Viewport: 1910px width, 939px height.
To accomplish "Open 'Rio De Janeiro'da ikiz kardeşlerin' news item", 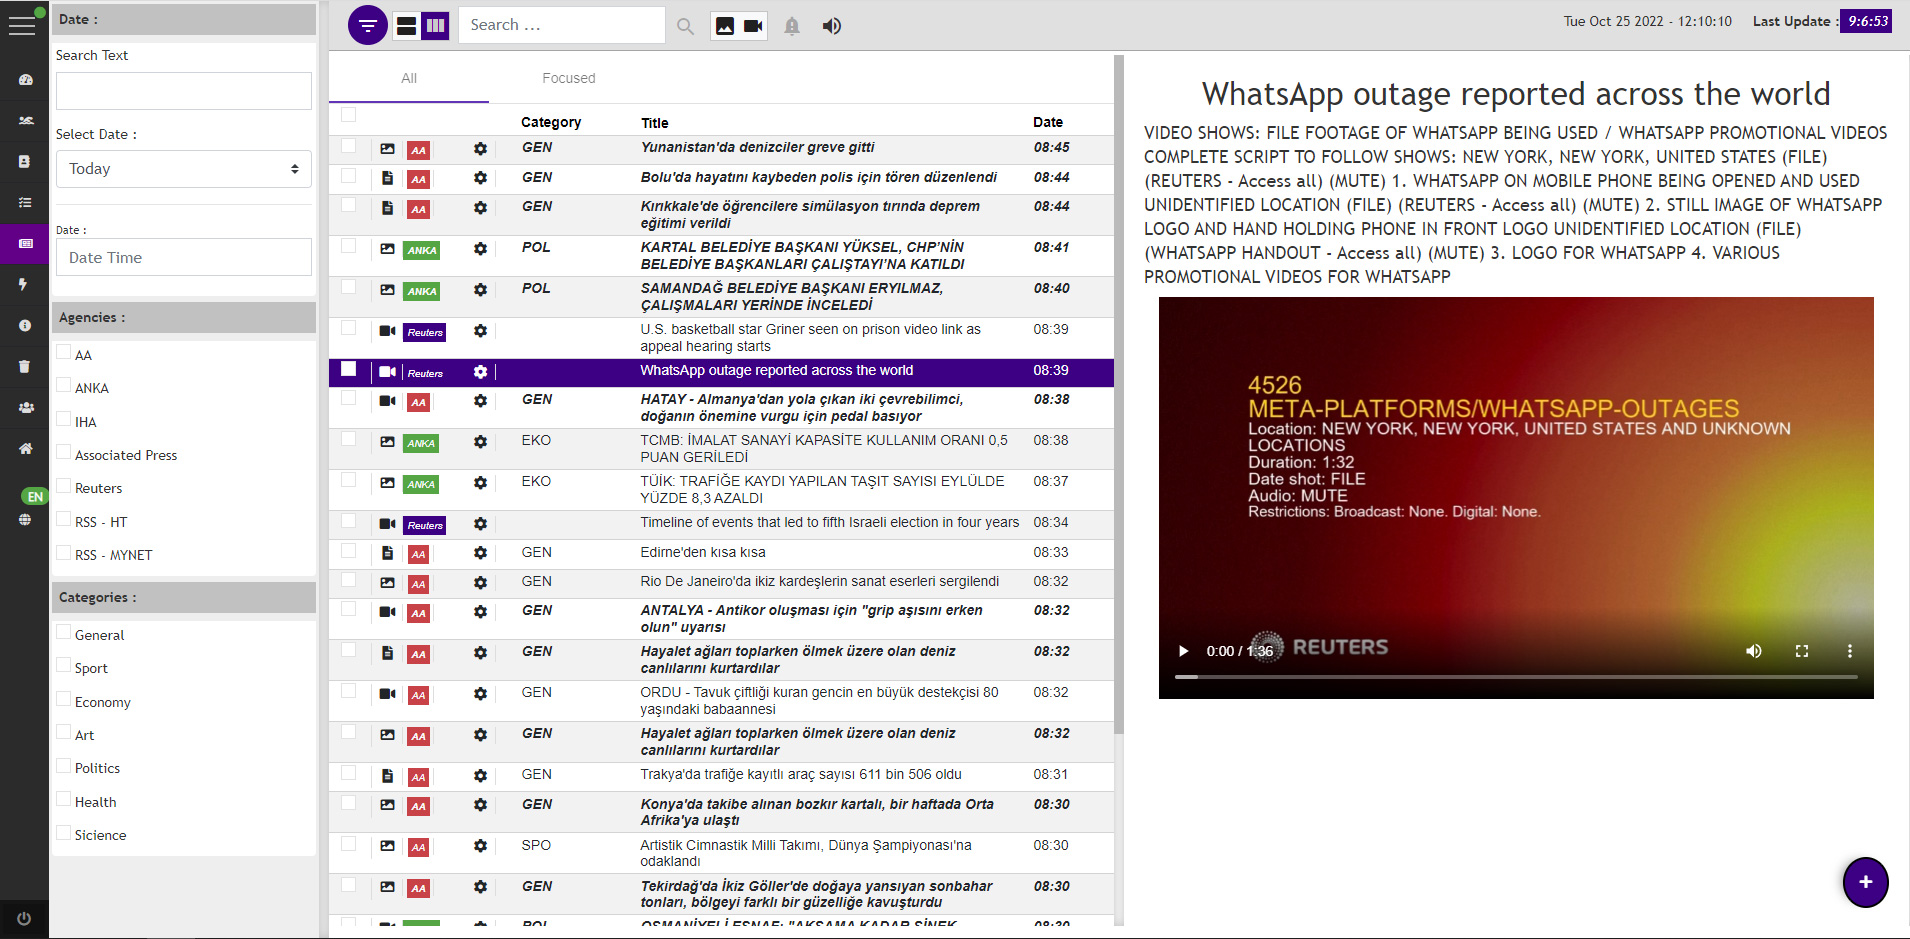I will click(819, 582).
